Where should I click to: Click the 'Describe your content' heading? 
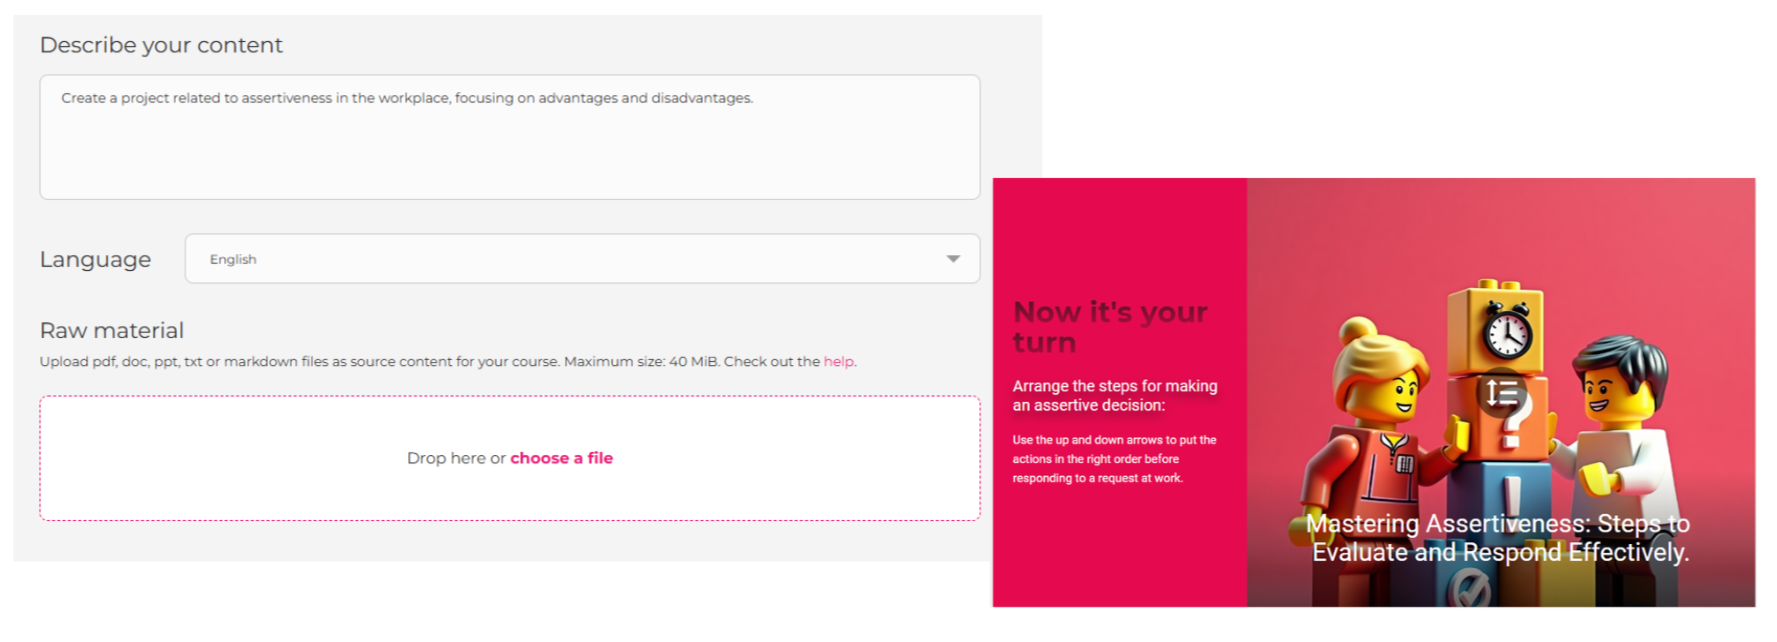coord(161,45)
